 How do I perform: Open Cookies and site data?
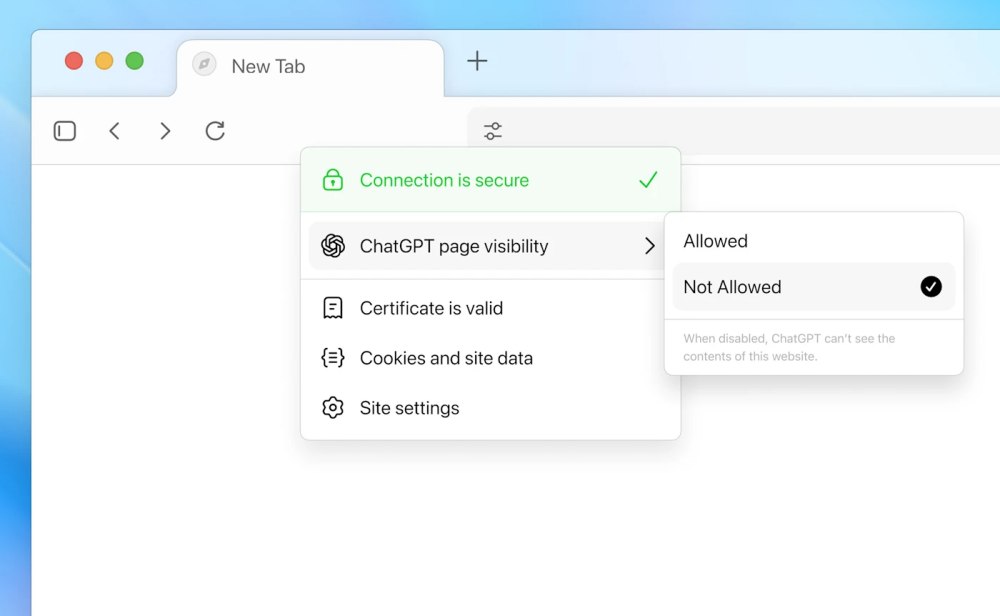446,358
